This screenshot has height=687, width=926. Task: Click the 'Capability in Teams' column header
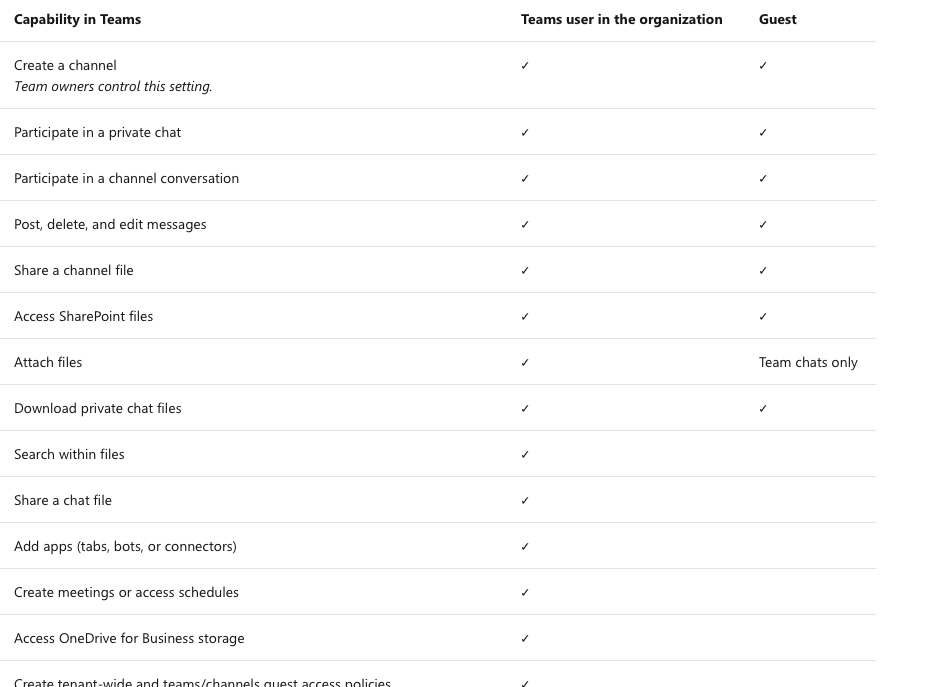[77, 20]
